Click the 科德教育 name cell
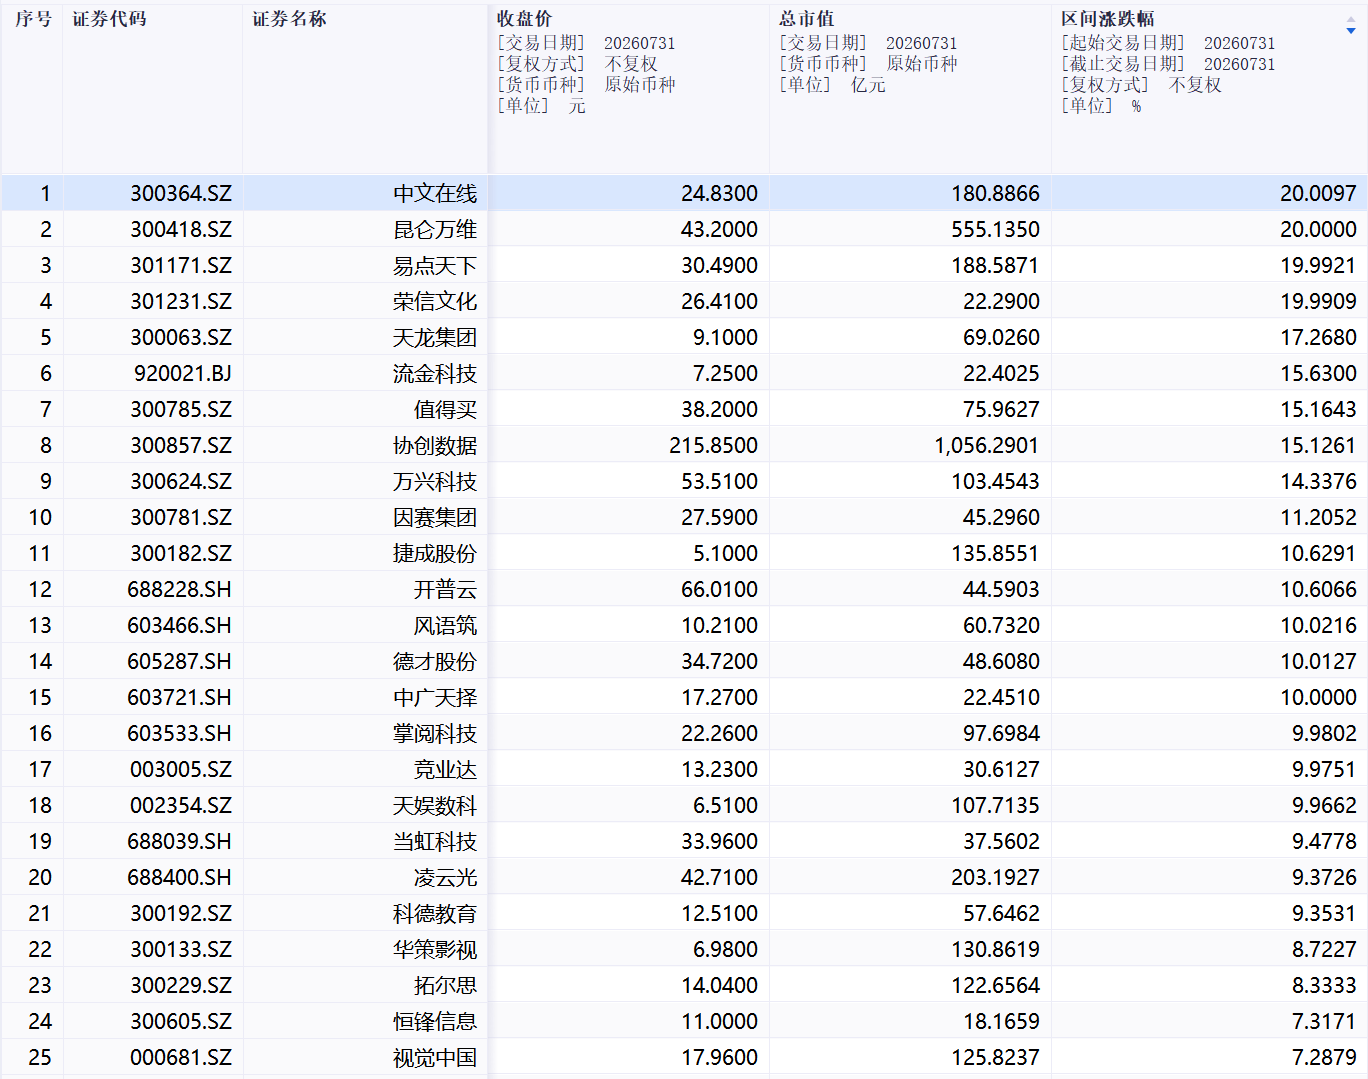Viewport: 1368px width, 1079px height. [435, 913]
